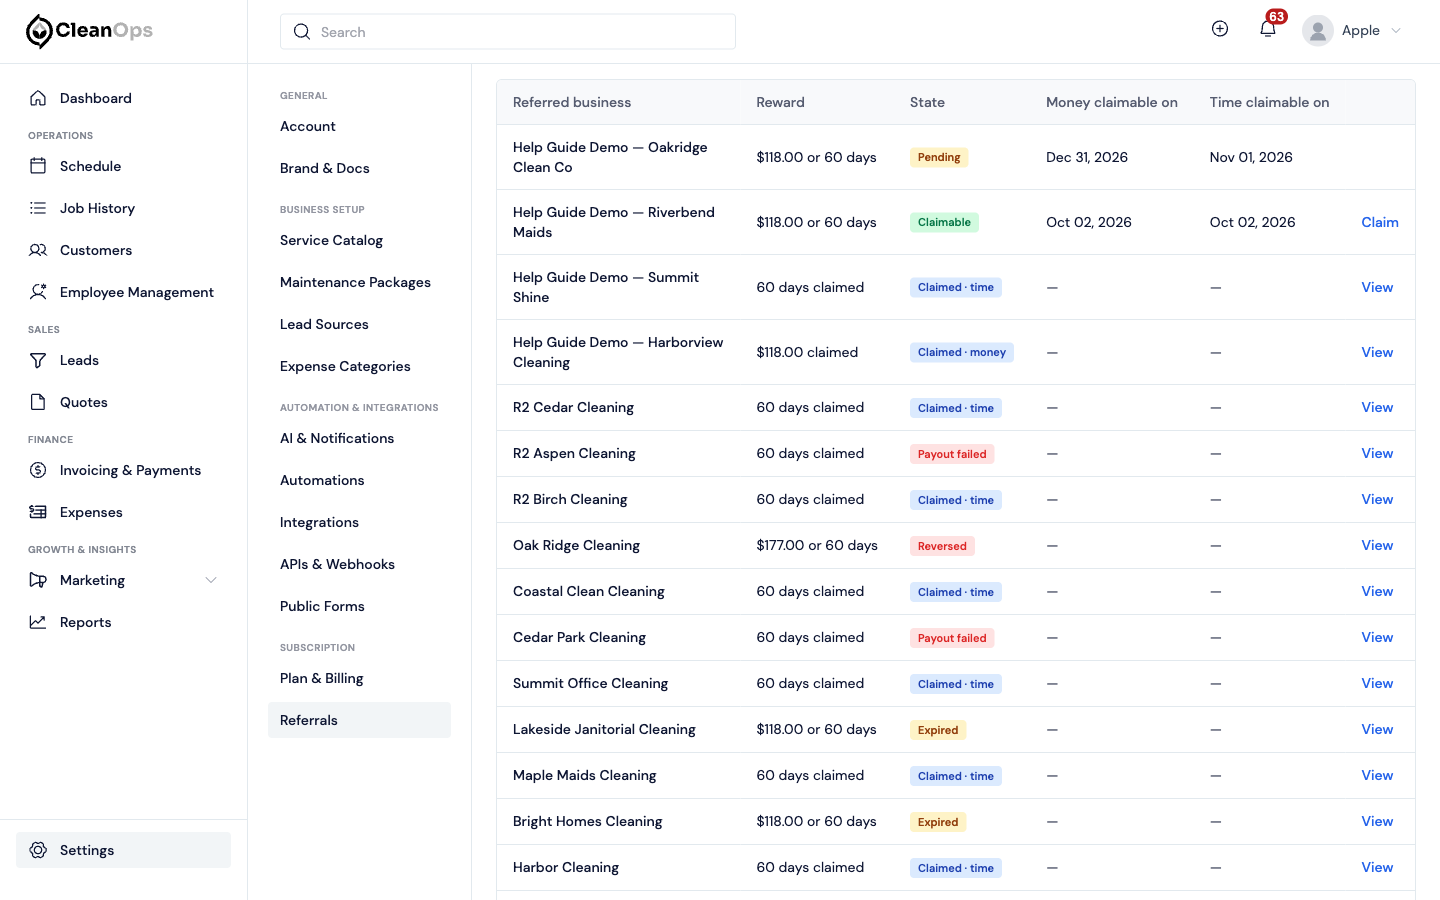Click the CleanOps logo icon
Image resolution: width=1440 pixels, height=900 pixels.
click(39, 31)
